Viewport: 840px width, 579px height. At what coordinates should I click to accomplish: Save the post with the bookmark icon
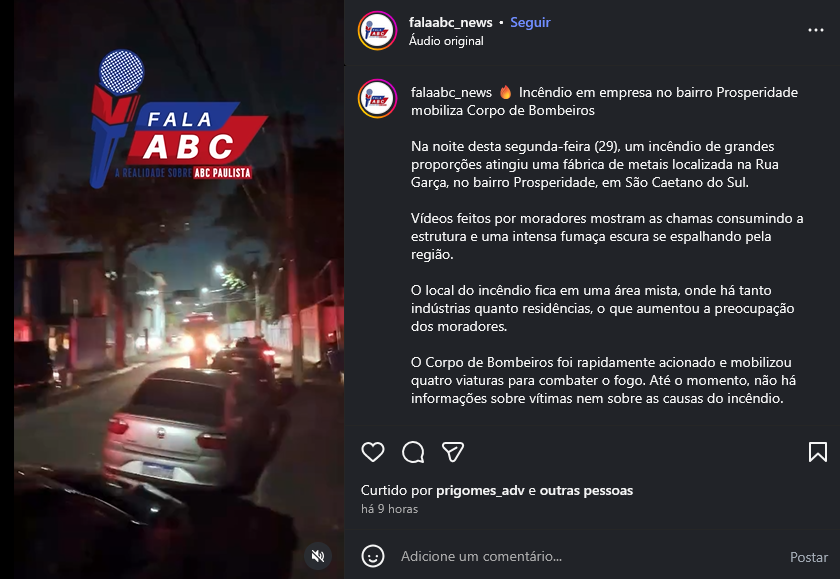pos(818,452)
